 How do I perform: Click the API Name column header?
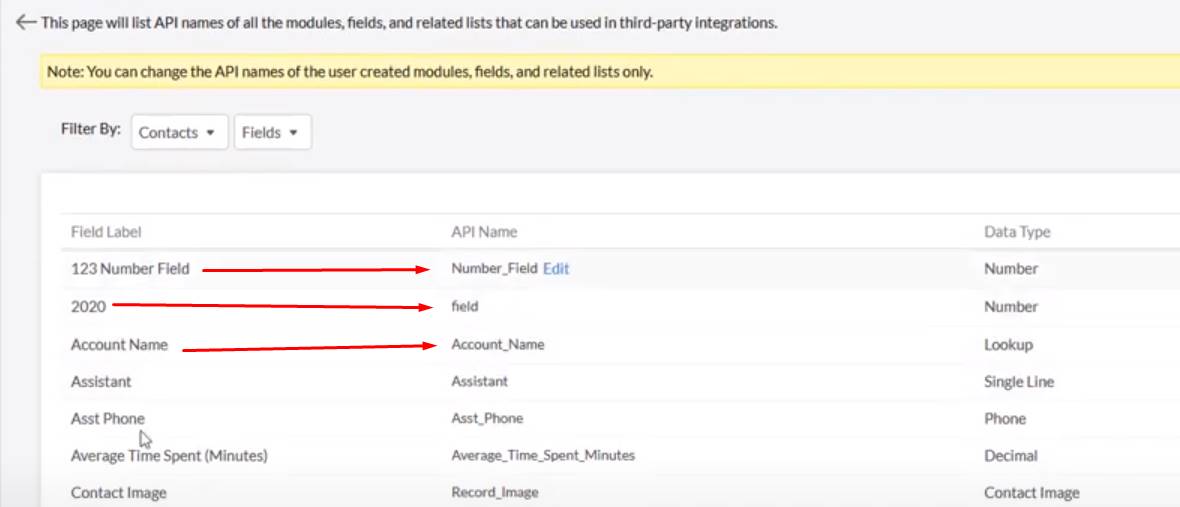tap(484, 232)
